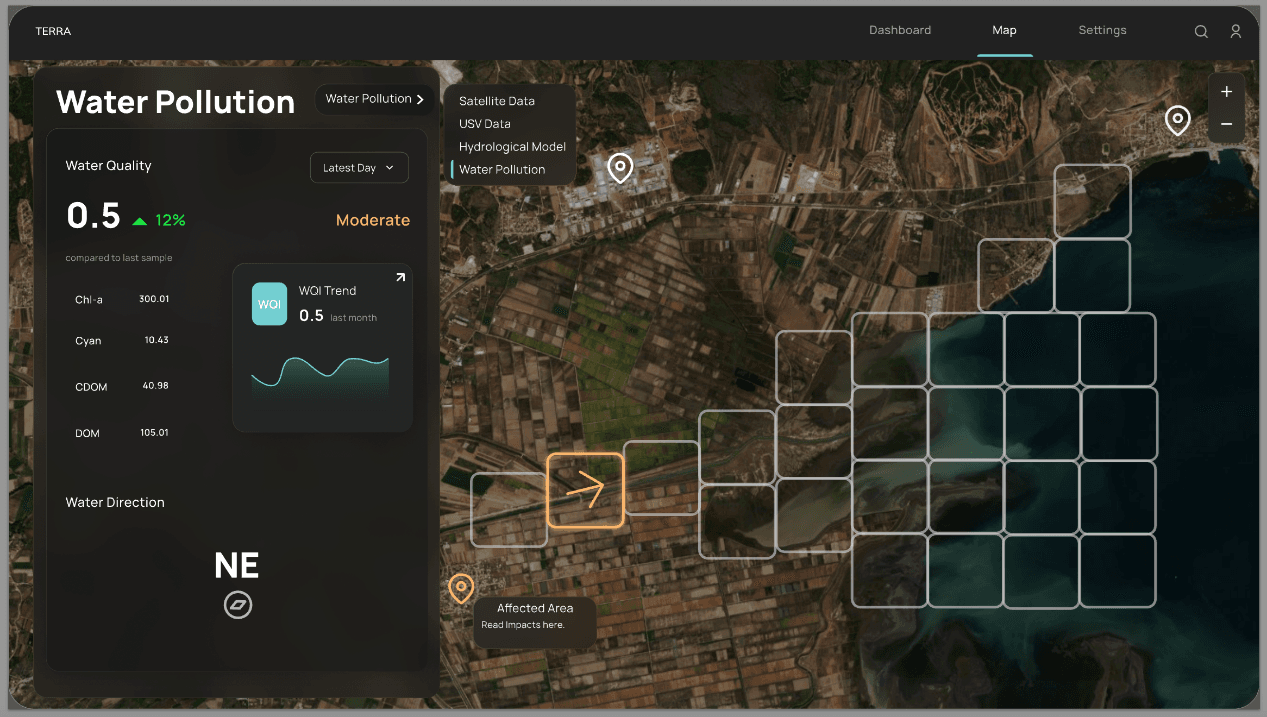Click the orange Affected Area location pin

pyautogui.click(x=460, y=588)
